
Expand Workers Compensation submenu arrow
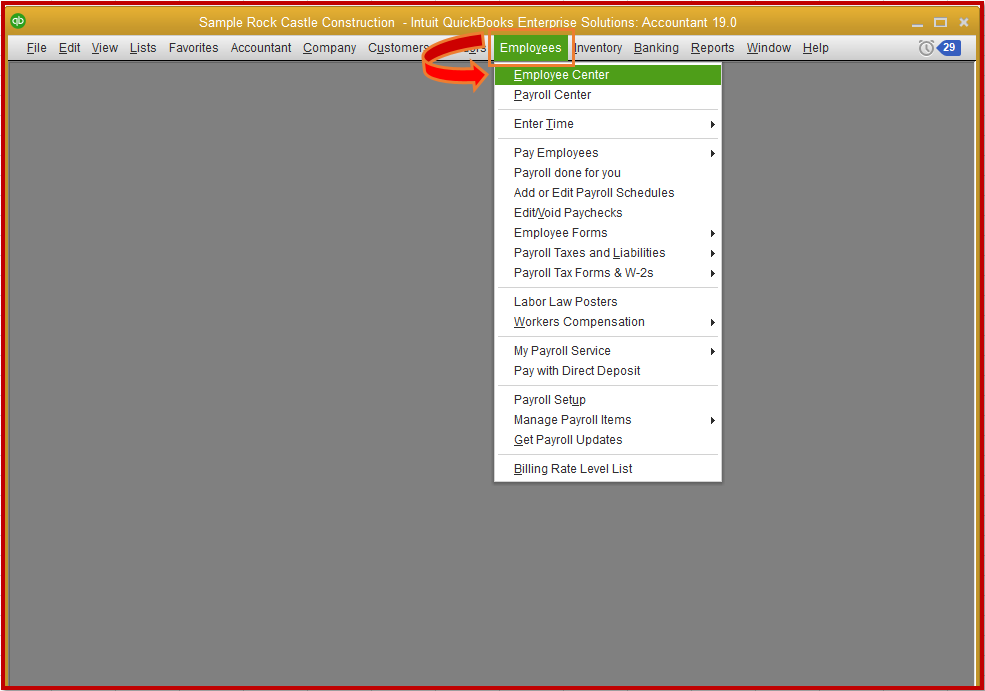712,323
